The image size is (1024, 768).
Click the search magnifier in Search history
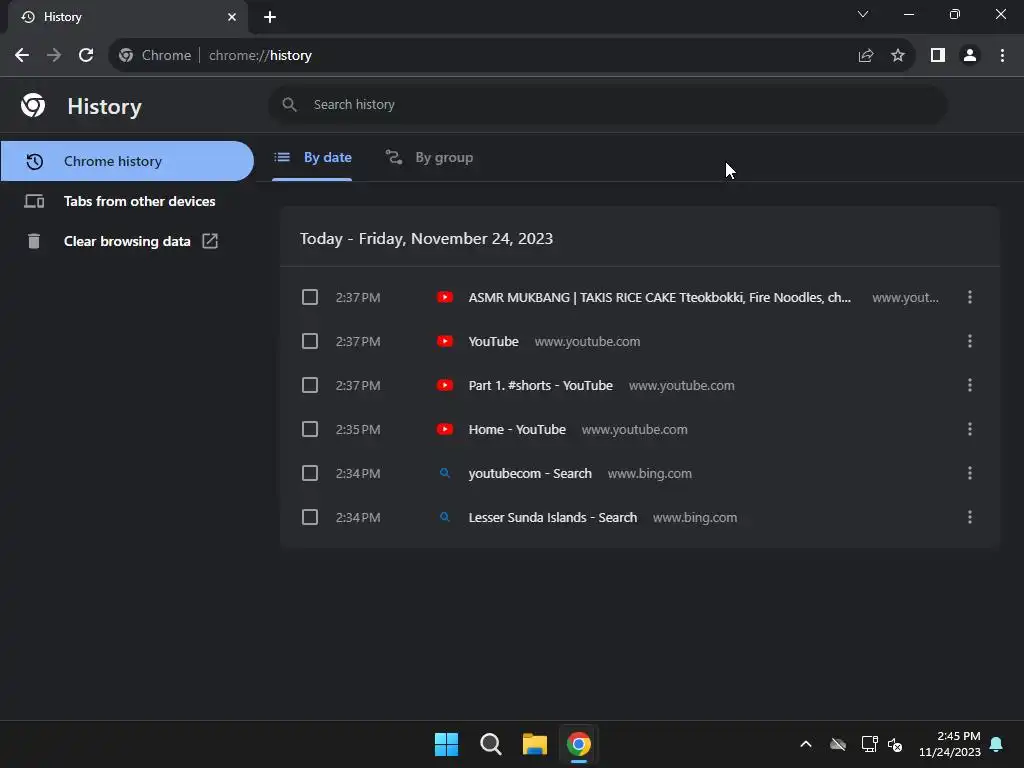[289, 104]
